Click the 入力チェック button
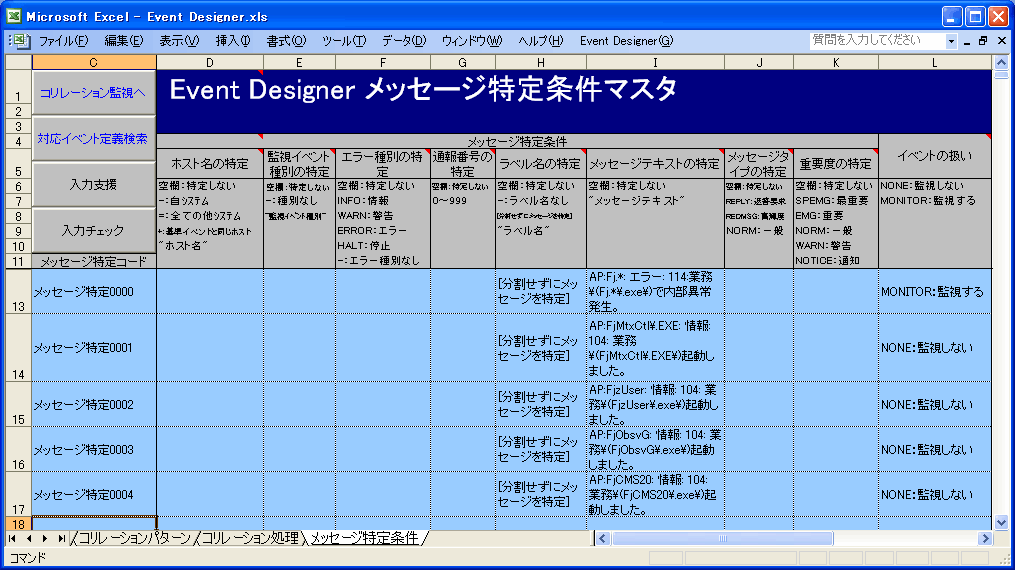Viewport: 1015px width, 570px height. coord(93,230)
